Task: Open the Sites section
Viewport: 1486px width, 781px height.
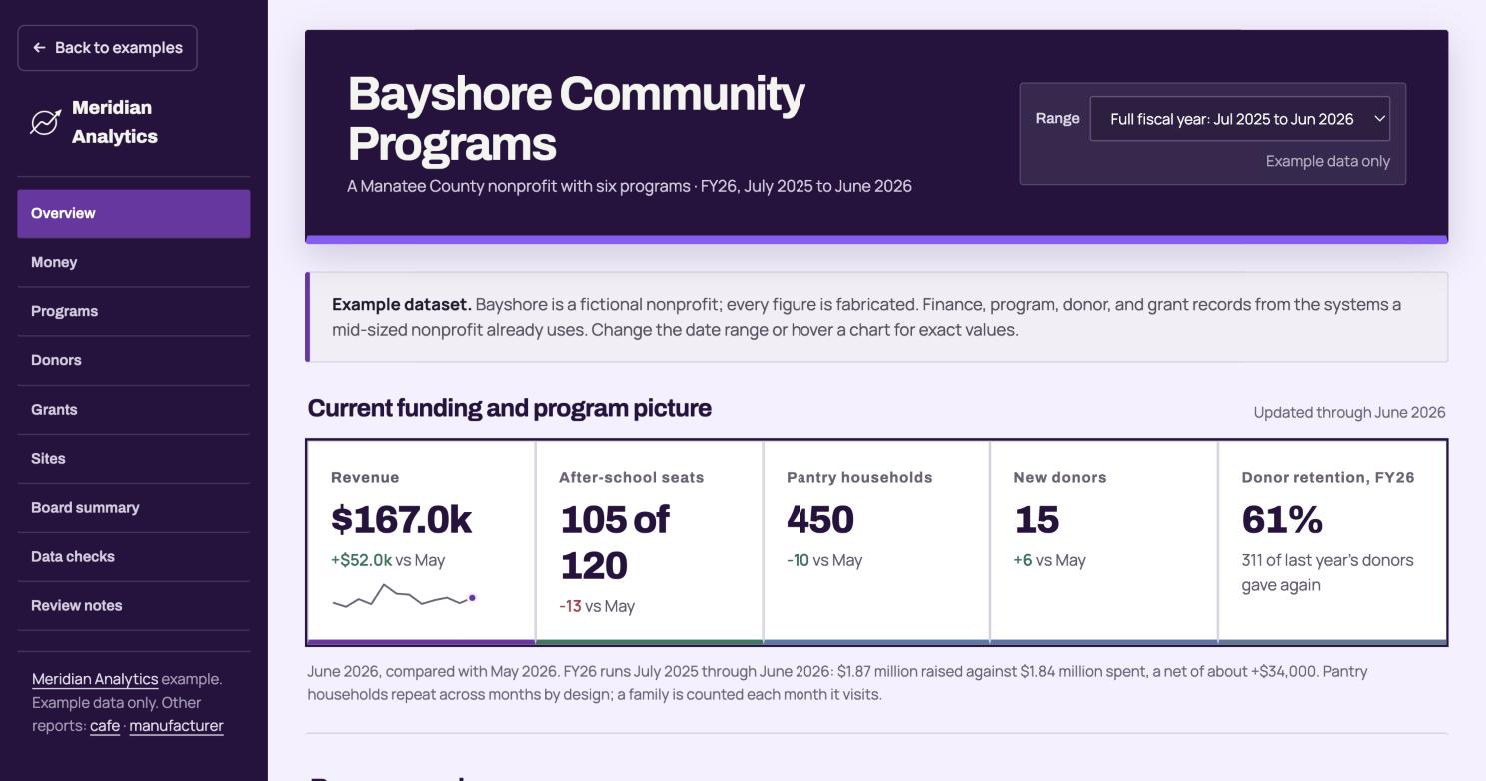Action: coord(134,458)
